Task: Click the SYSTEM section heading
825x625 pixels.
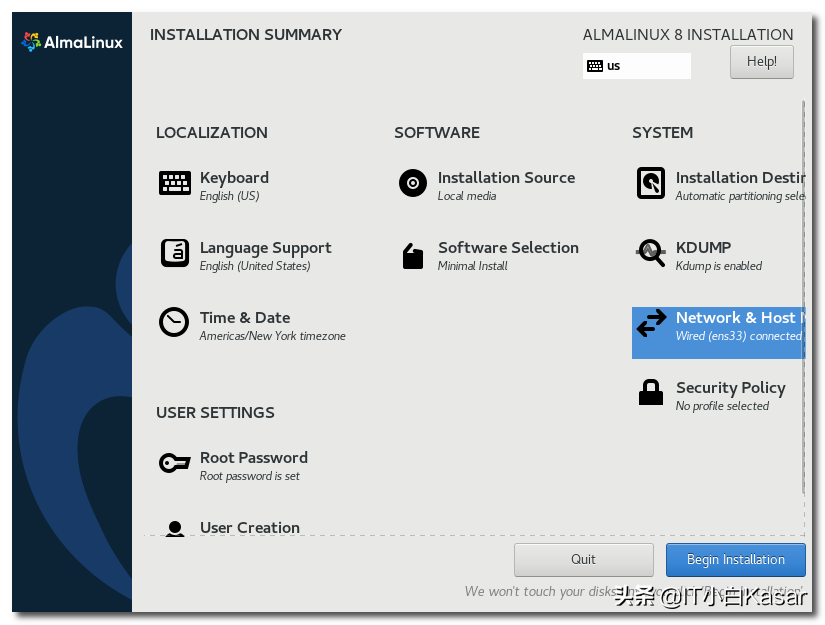Action: point(662,133)
